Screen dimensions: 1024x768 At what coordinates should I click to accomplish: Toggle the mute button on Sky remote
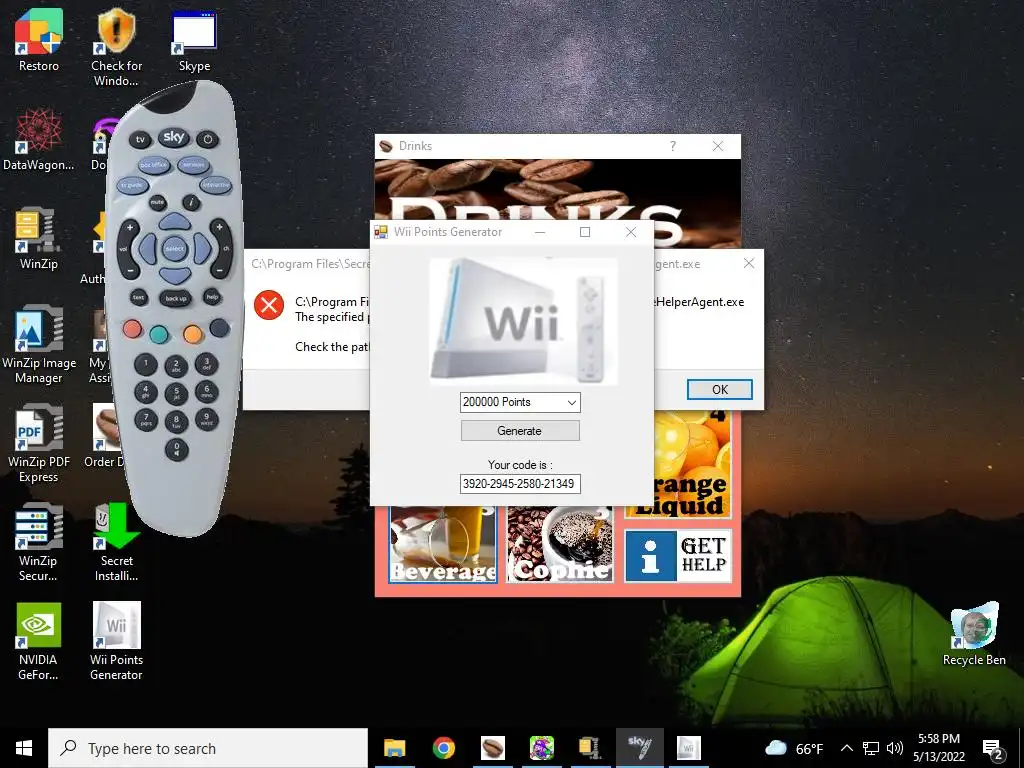pyautogui.click(x=157, y=202)
